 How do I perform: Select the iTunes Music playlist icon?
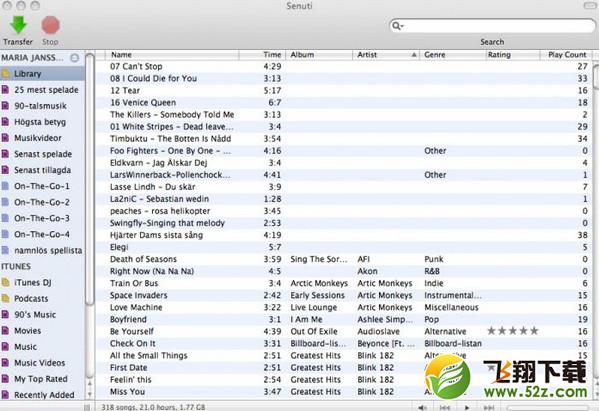5,346
